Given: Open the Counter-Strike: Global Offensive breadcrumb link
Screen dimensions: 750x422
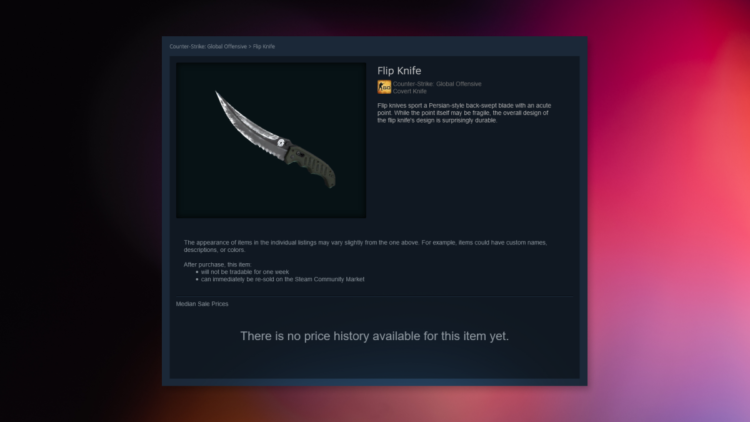Looking at the screenshot, I should click(x=208, y=46).
